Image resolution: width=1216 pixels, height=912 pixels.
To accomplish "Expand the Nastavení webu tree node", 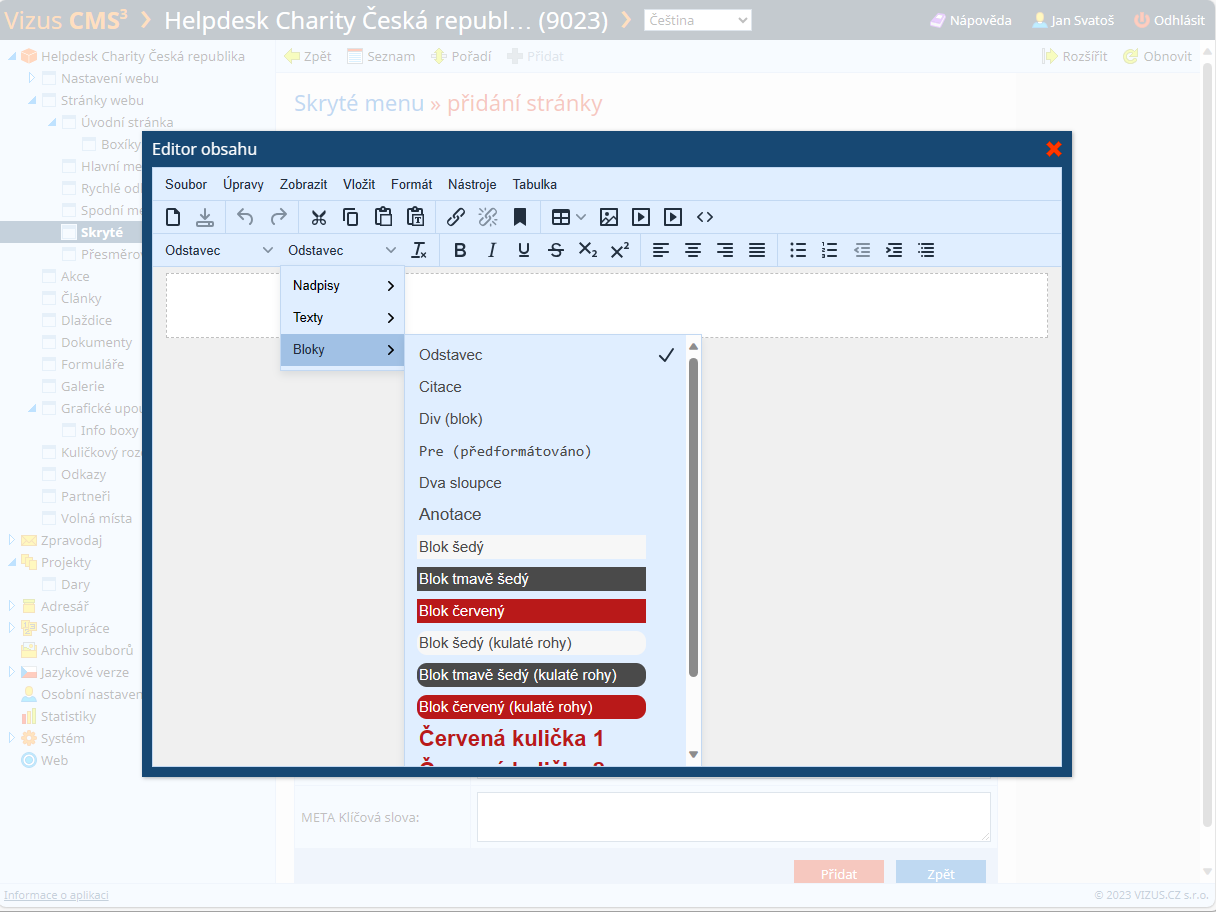I will click(x=31, y=78).
